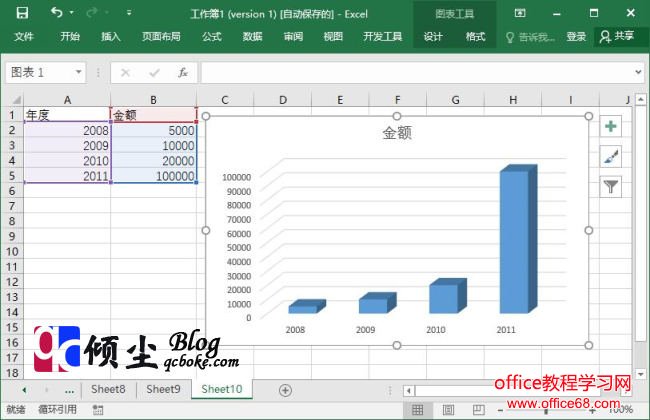Select row 6 header

(x=12, y=191)
